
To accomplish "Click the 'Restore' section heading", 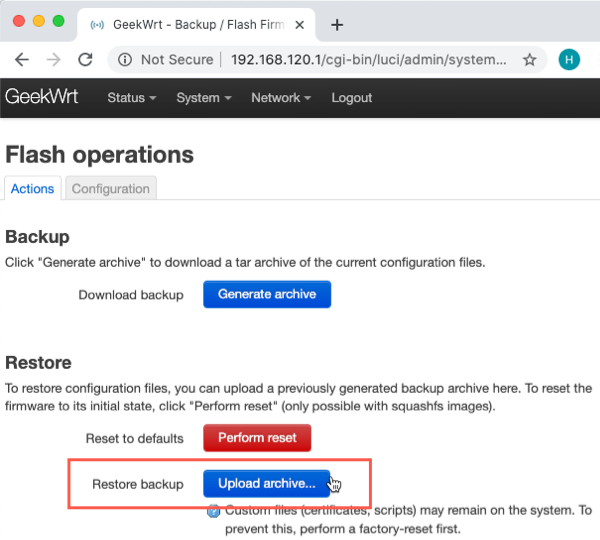I will point(38,362).
